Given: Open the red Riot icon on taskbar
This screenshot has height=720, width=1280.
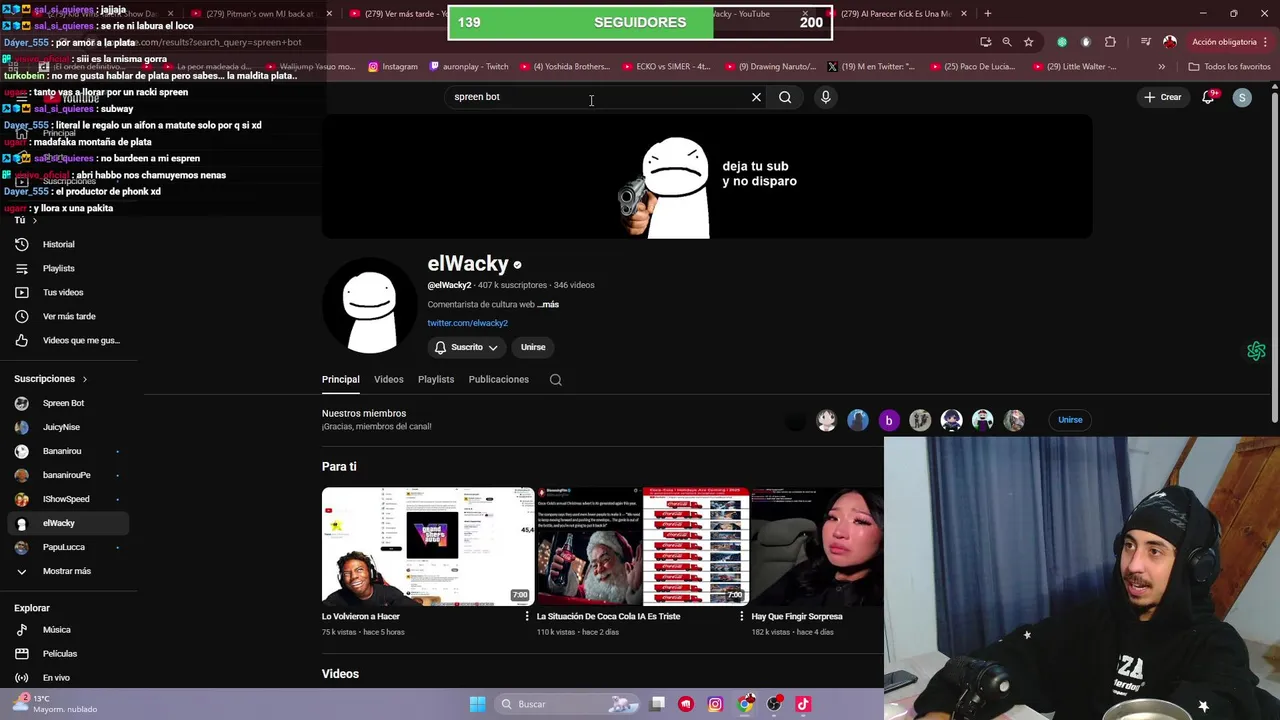Looking at the screenshot, I should [686, 704].
